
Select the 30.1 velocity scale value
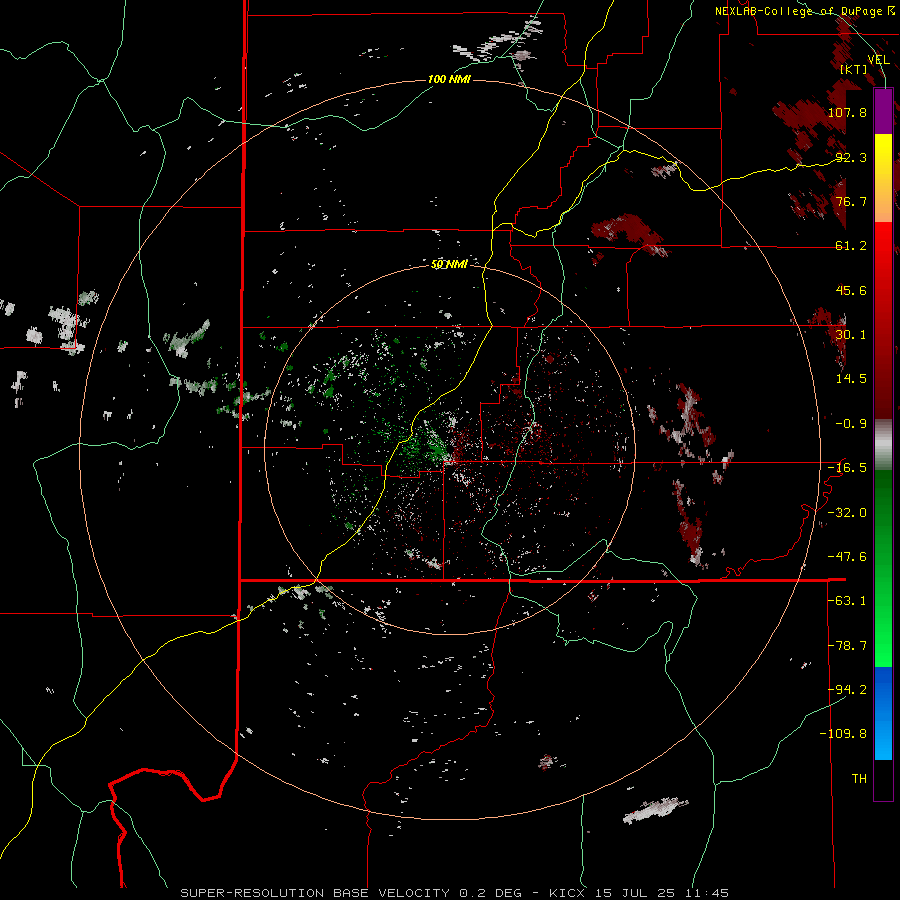click(x=851, y=335)
